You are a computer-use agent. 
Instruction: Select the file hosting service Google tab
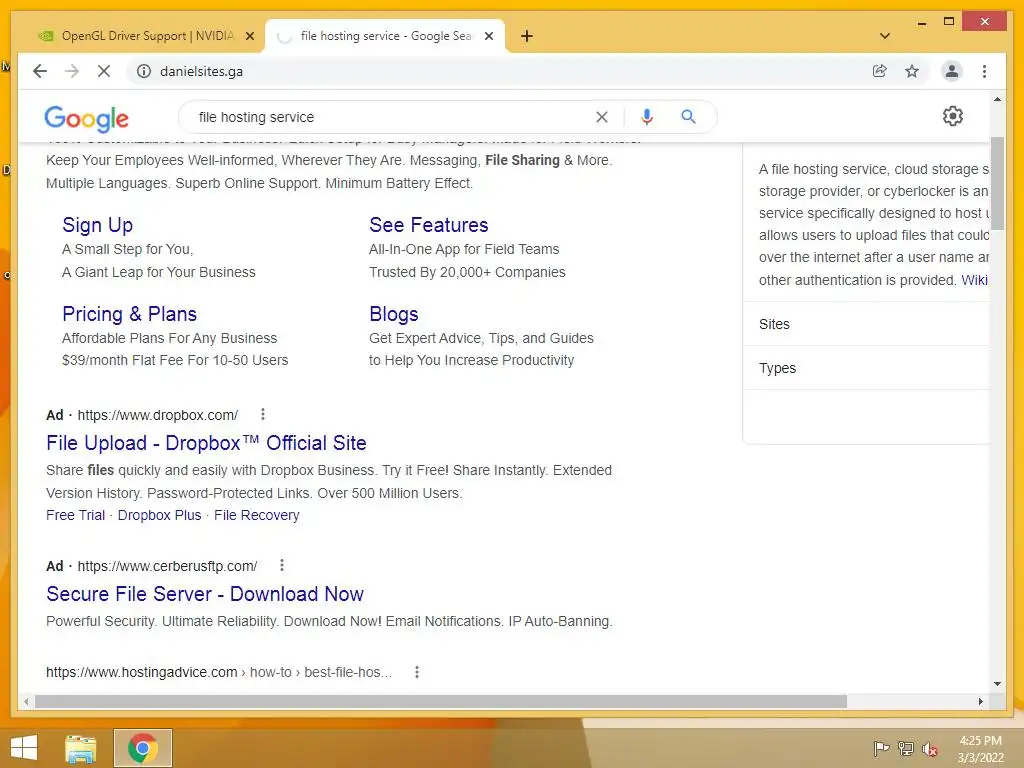point(384,36)
